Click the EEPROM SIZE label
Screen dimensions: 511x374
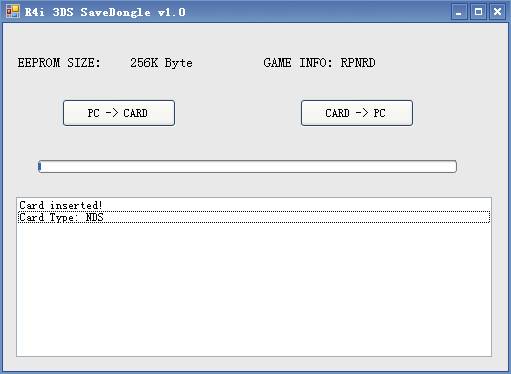pyautogui.click(x=59, y=63)
